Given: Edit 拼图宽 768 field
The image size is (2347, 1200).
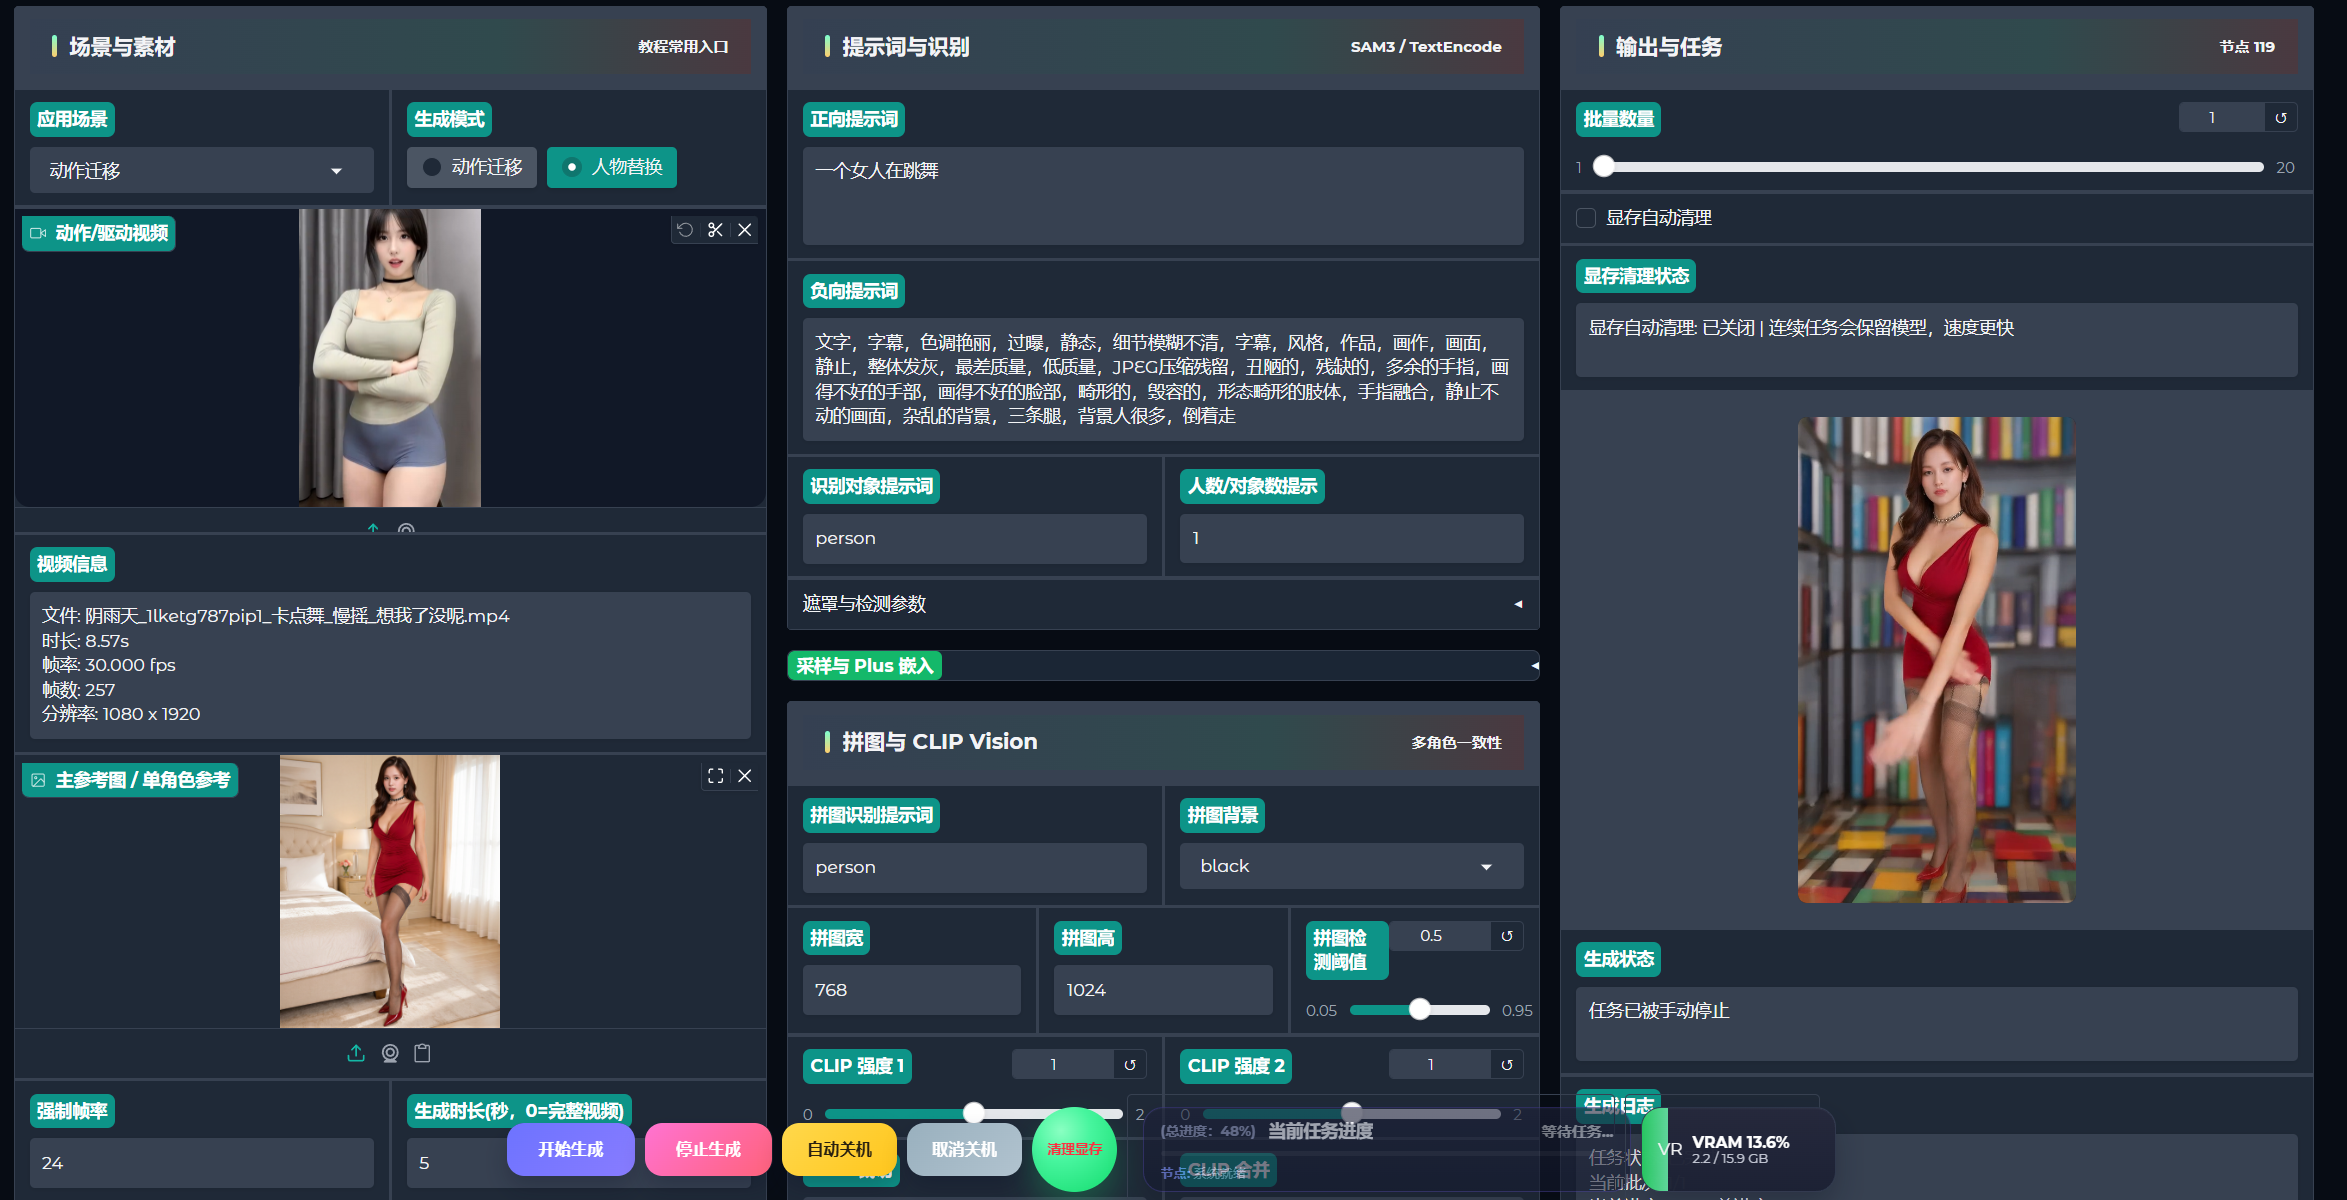Looking at the screenshot, I should [912, 990].
